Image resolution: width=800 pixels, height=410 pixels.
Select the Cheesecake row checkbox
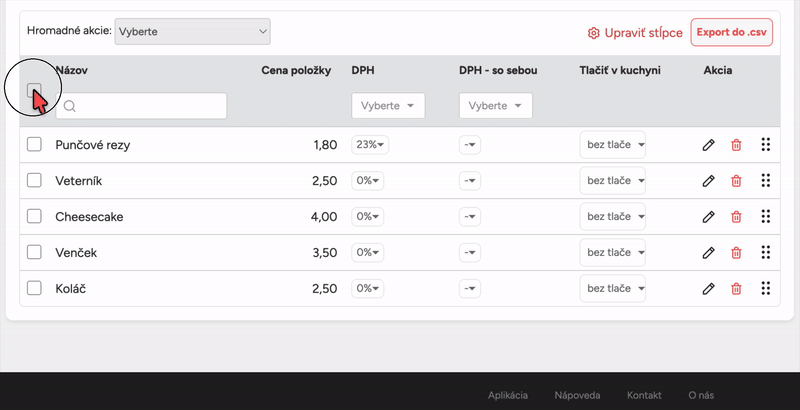pyautogui.click(x=34, y=217)
